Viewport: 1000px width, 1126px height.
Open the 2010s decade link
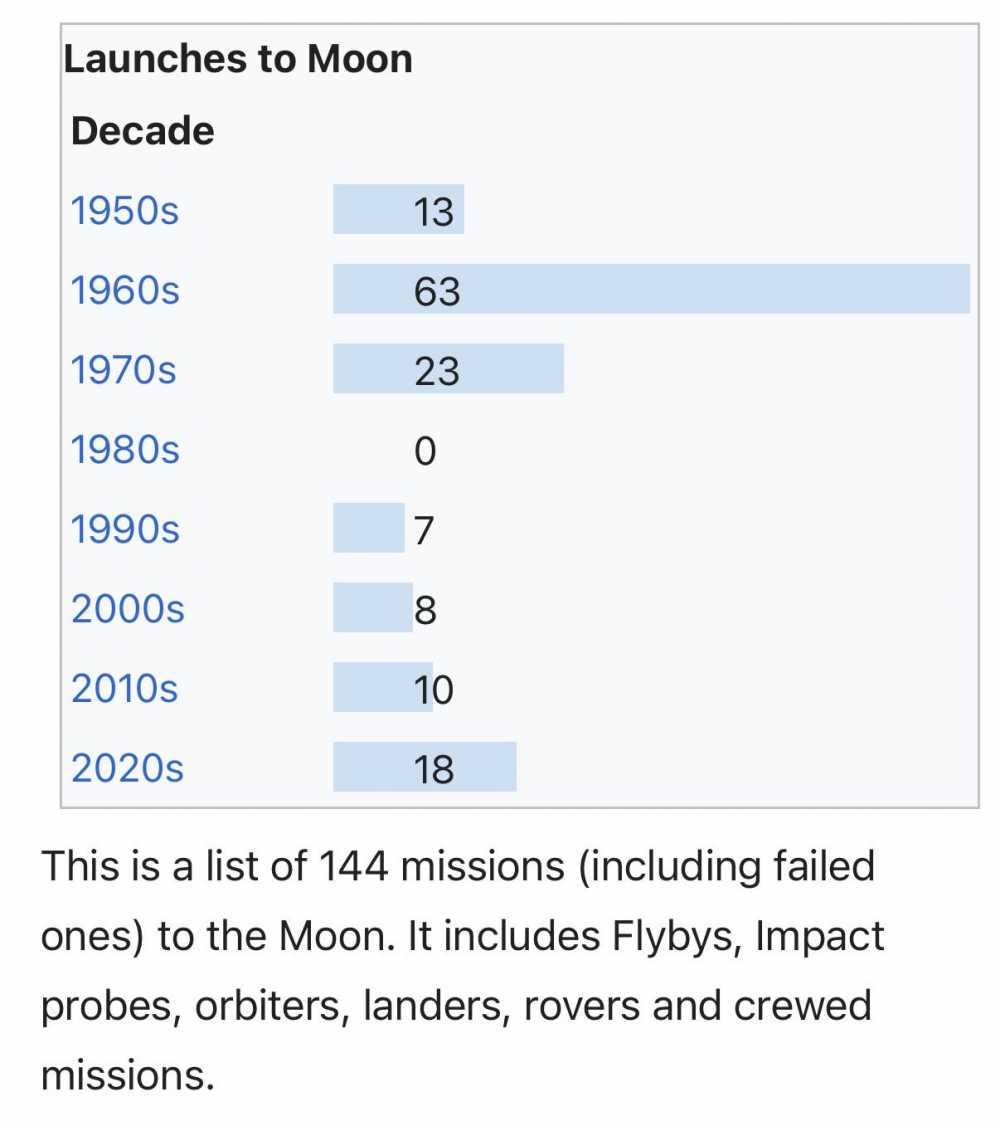(125, 688)
